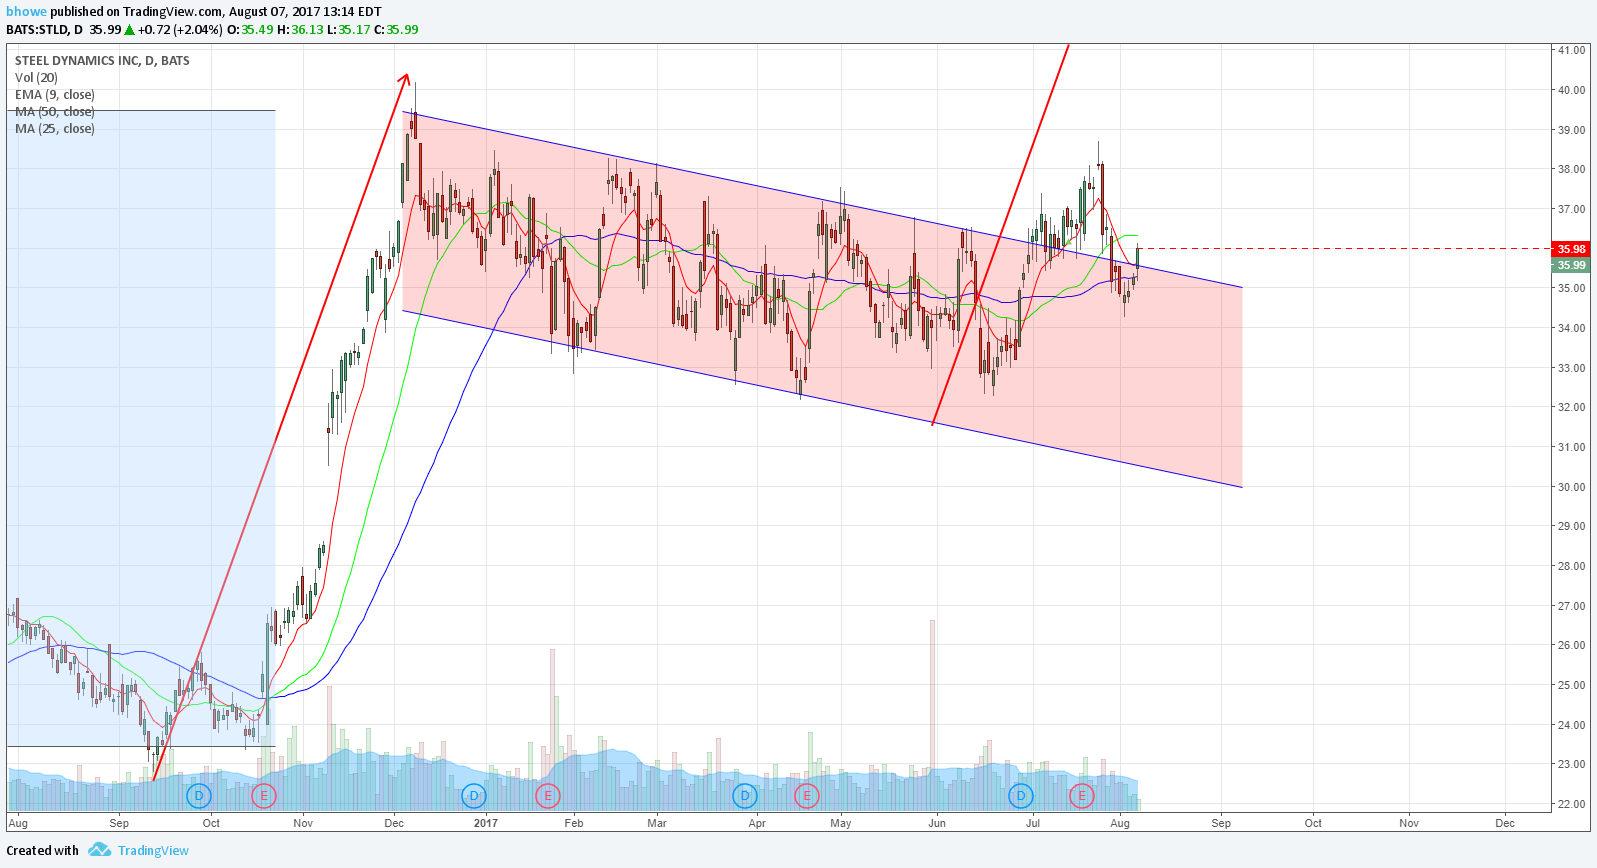Image resolution: width=1597 pixels, height=868 pixels.
Task: Open the earnings marker before Feb
Action: coord(547,796)
